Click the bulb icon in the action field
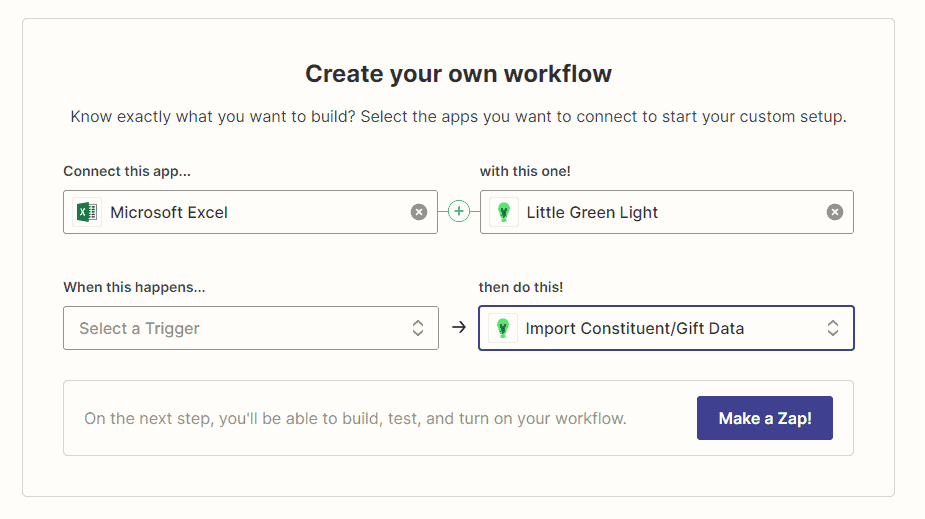925x519 pixels. tap(503, 328)
